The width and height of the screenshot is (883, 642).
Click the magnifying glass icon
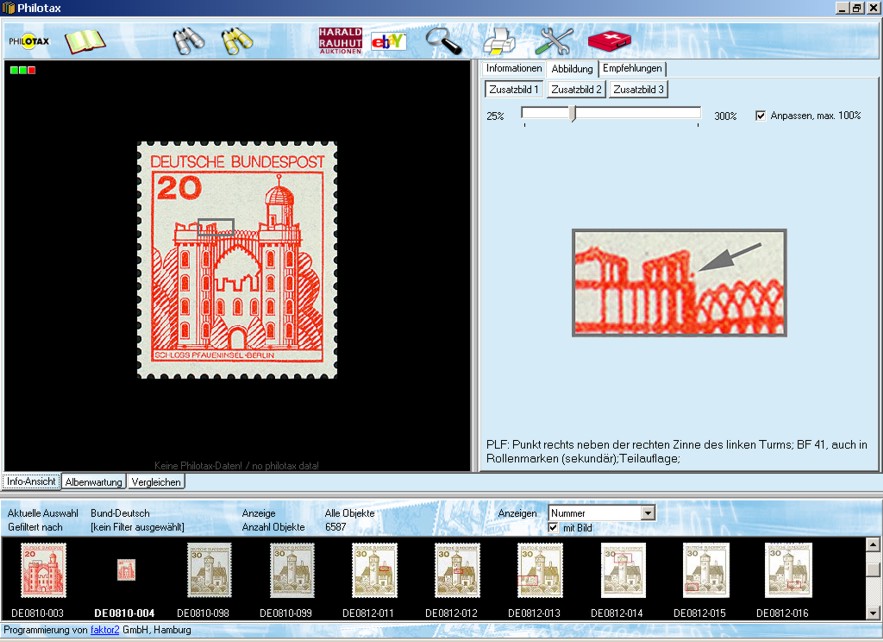(444, 41)
